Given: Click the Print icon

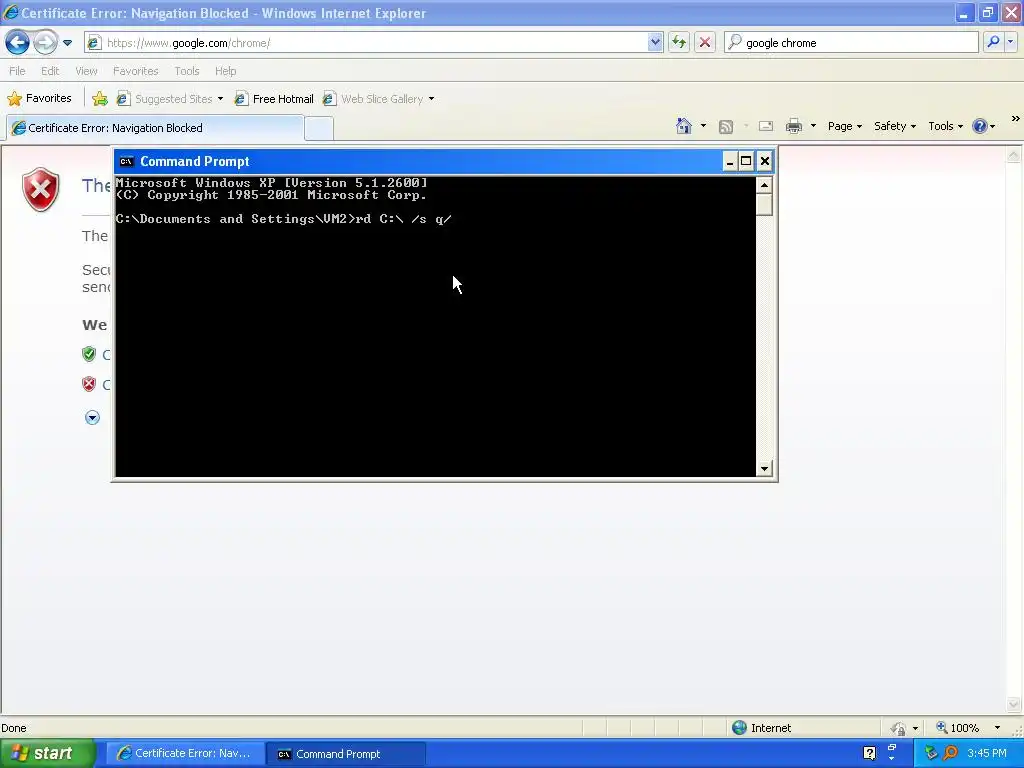Looking at the screenshot, I should [x=794, y=126].
